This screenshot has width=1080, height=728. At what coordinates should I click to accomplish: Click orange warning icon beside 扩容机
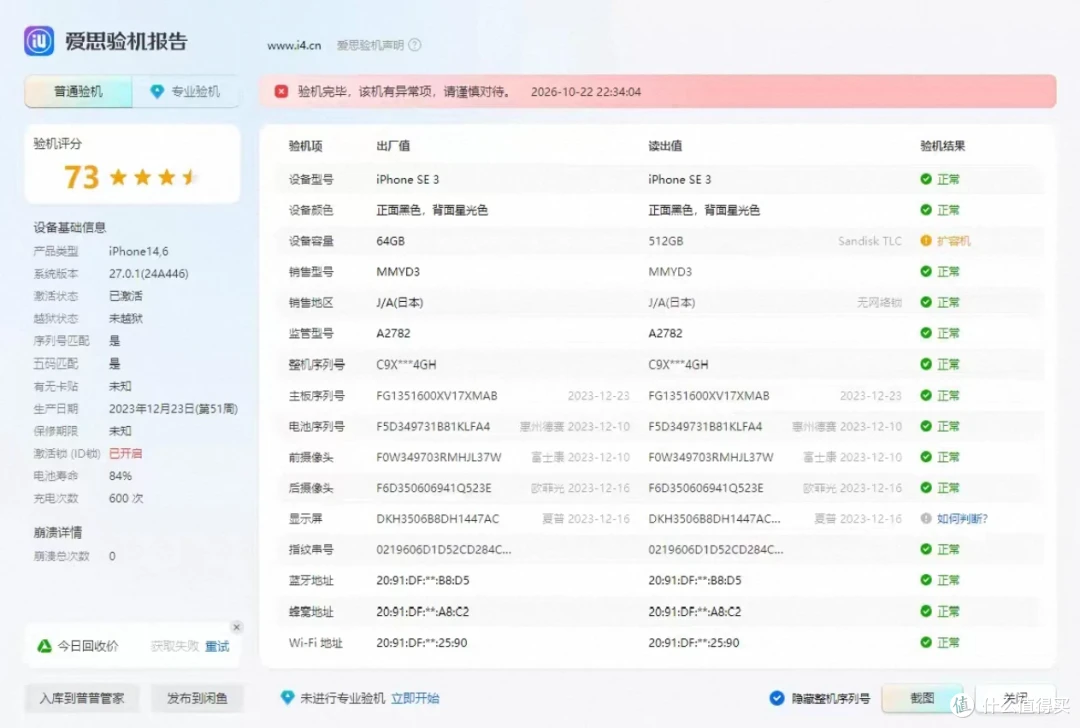(x=926, y=240)
